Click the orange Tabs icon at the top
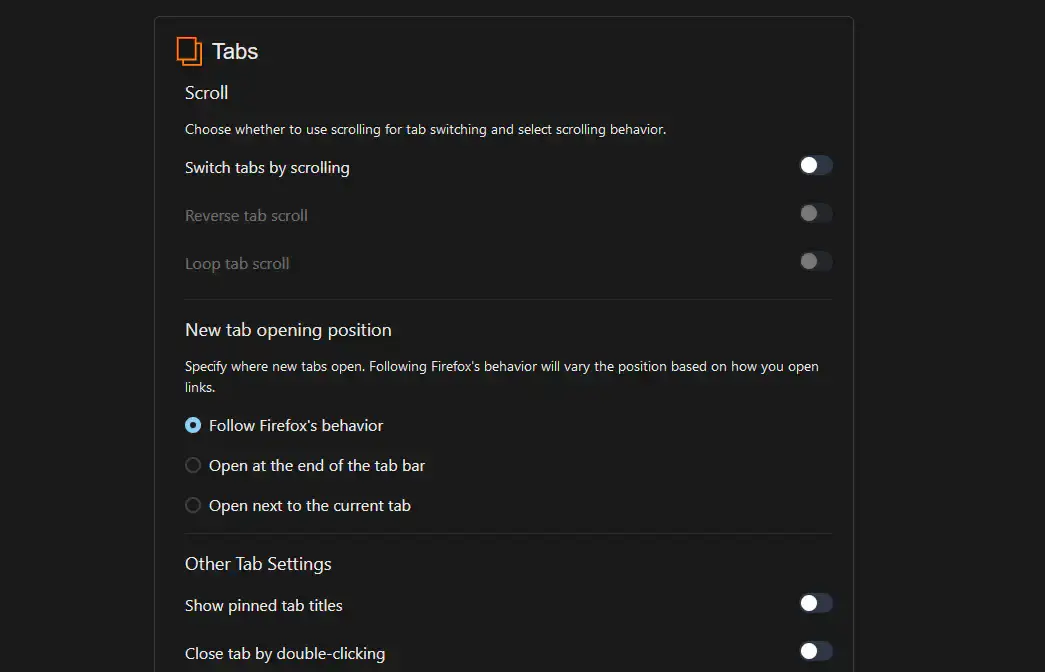The image size is (1045, 672). [x=189, y=50]
